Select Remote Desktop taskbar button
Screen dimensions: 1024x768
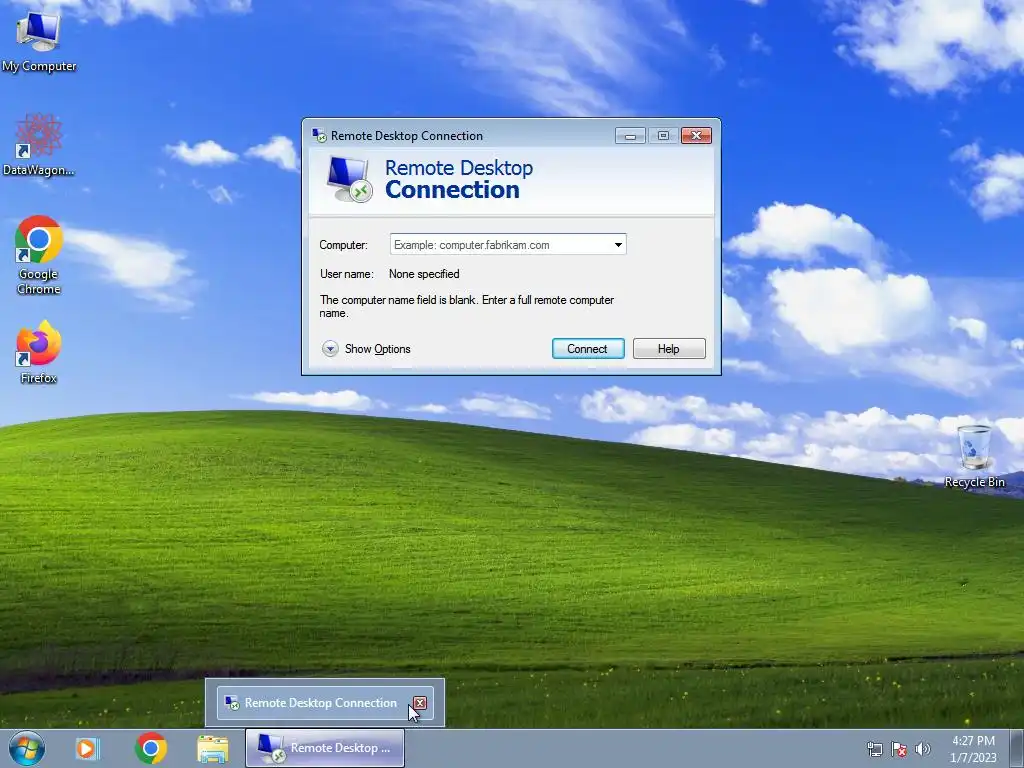click(x=325, y=748)
